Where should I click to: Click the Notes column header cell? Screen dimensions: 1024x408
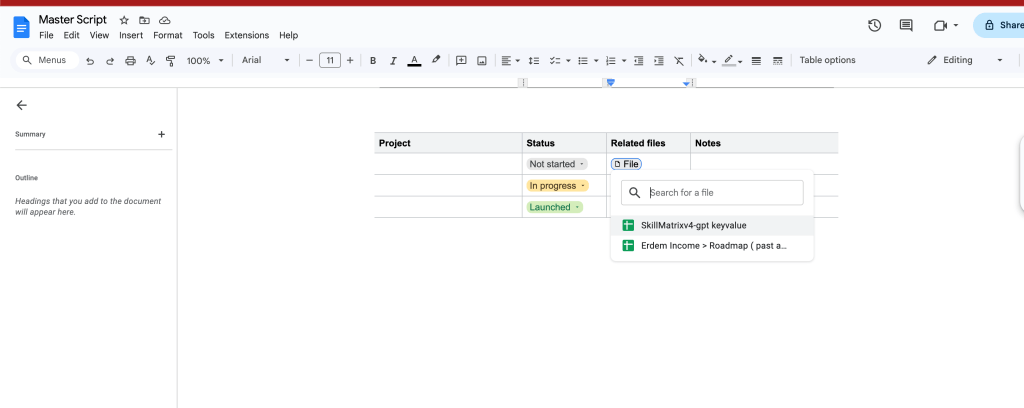click(764, 143)
